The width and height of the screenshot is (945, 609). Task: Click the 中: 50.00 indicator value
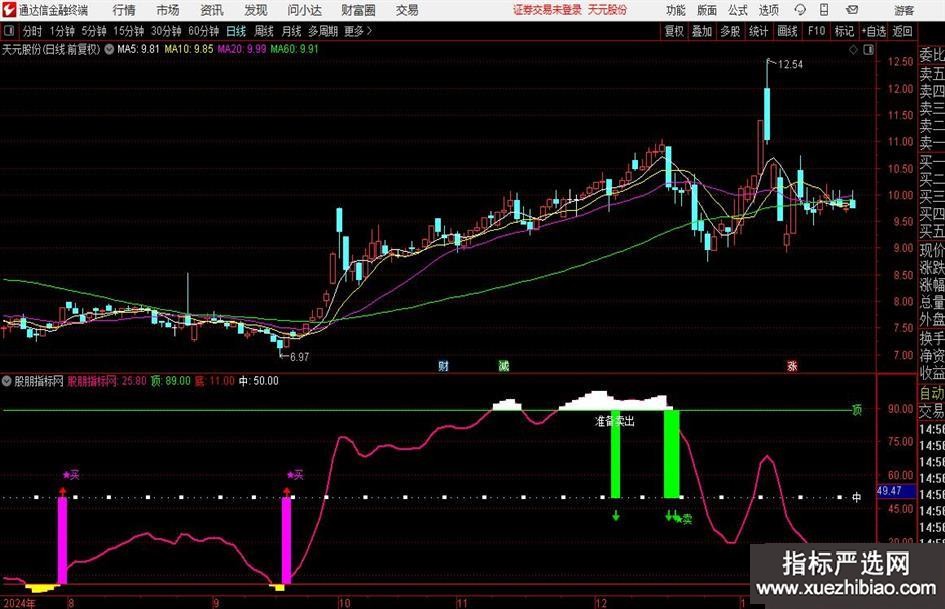[x=259, y=381]
